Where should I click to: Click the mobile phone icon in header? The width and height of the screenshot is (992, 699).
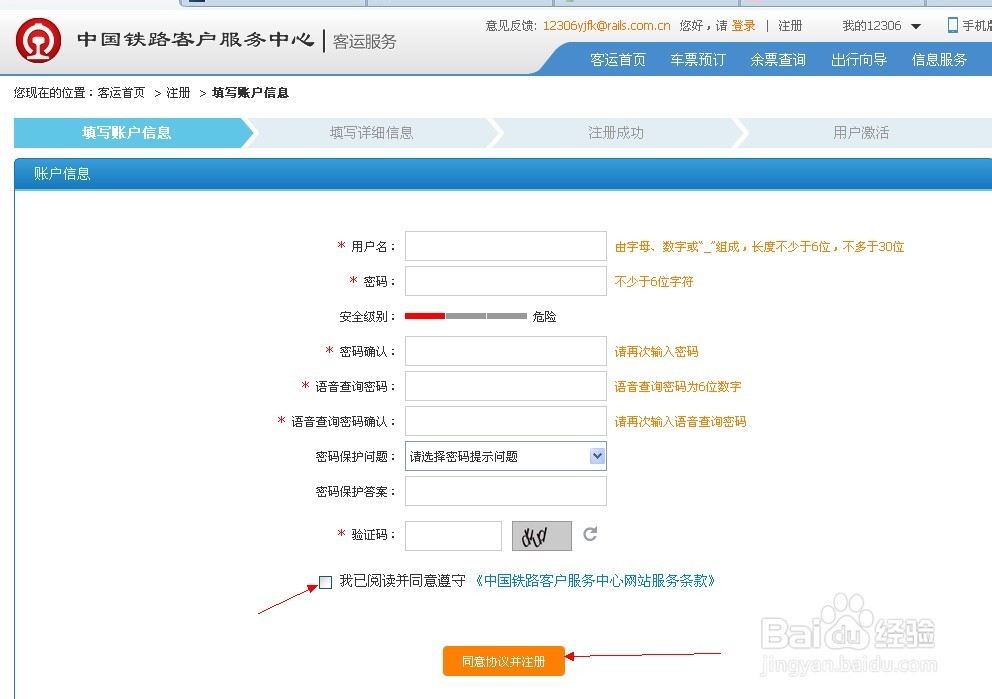pos(952,25)
